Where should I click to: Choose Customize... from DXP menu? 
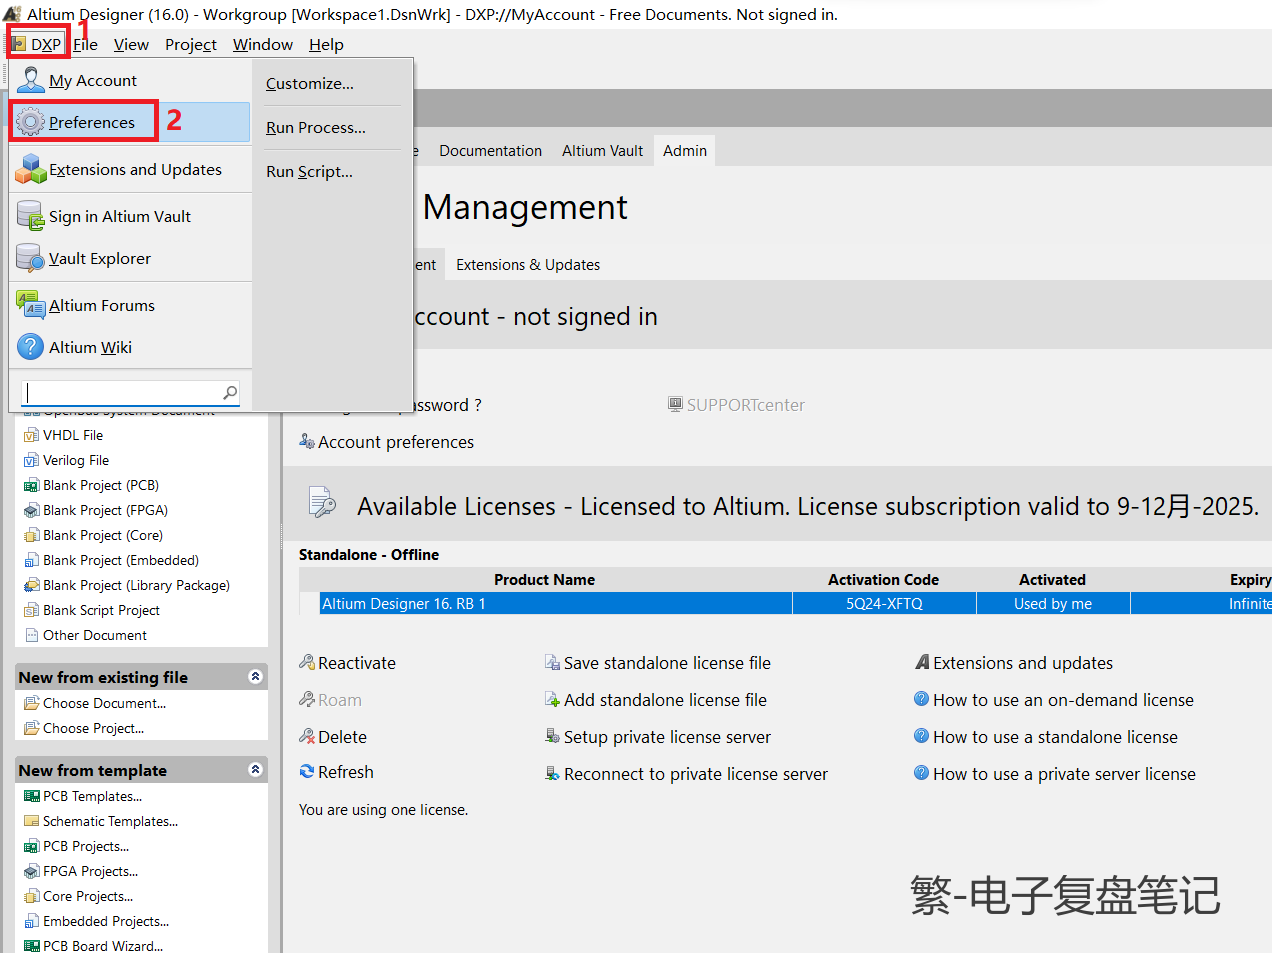click(x=310, y=84)
